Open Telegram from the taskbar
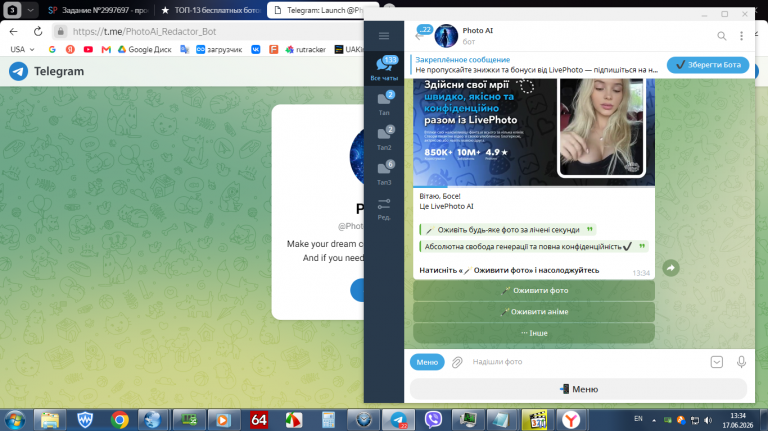Viewport: 768px width, 431px height. pos(398,420)
